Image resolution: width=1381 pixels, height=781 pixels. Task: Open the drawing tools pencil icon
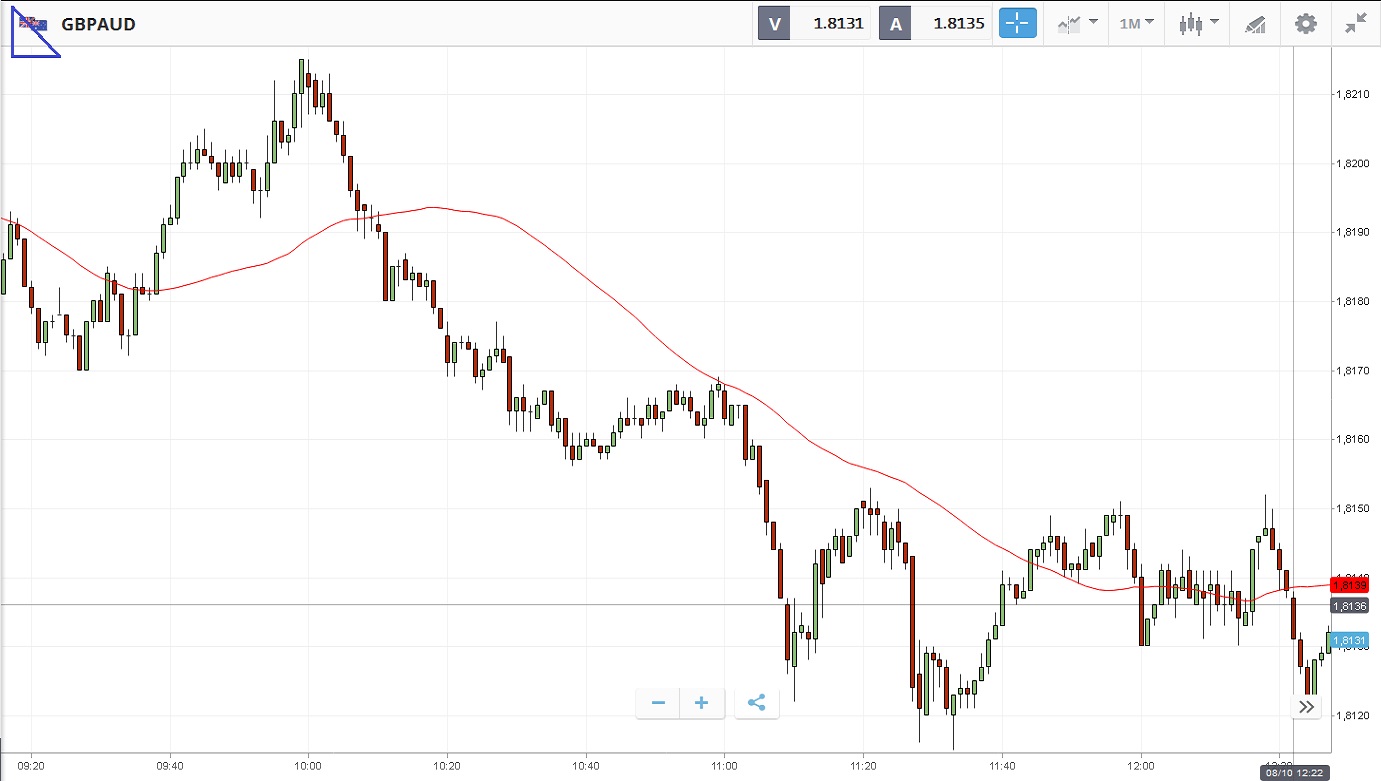[x=1255, y=24]
